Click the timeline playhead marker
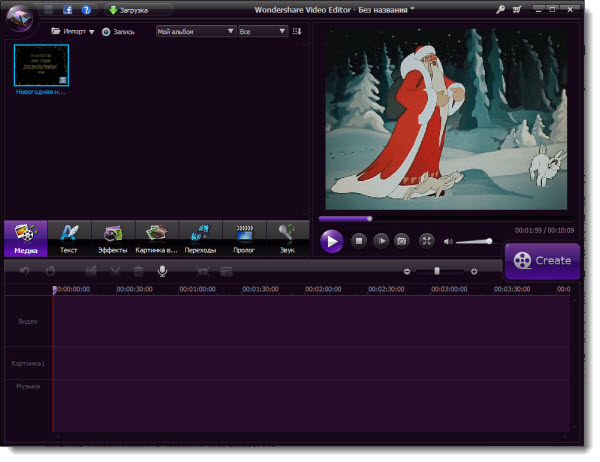 point(54,290)
